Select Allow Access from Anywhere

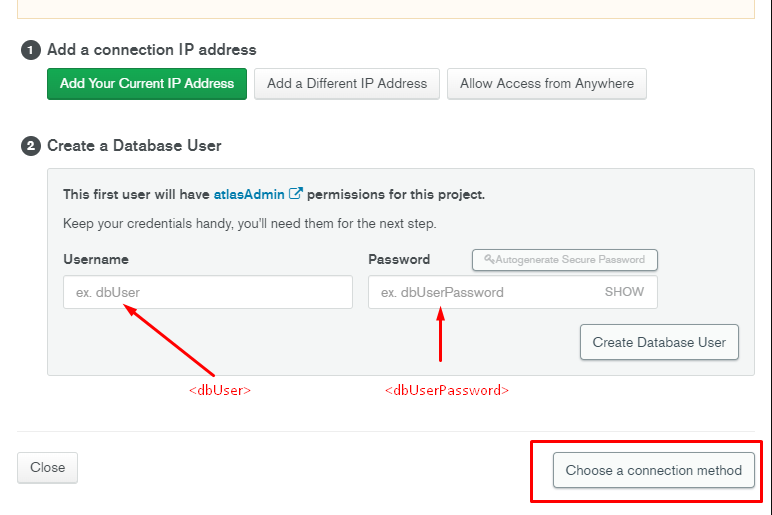(x=547, y=84)
